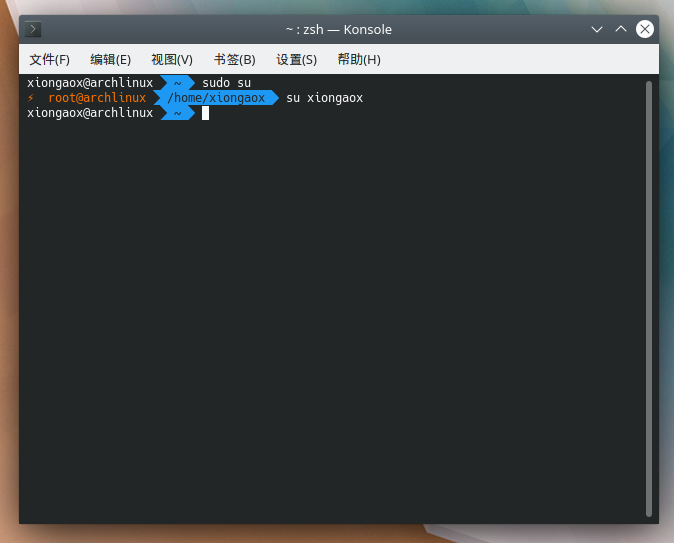Image resolution: width=674 pixels, height=543 pixels.
Task: Click the lightning bolt root indicator
Action: tap(31, 98)
